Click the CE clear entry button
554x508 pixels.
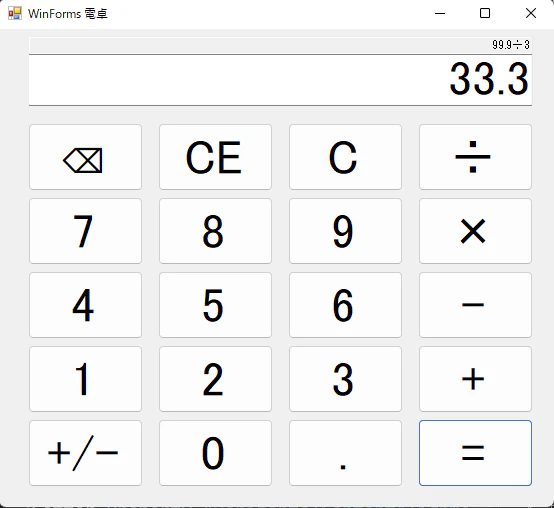click(215, 157)
